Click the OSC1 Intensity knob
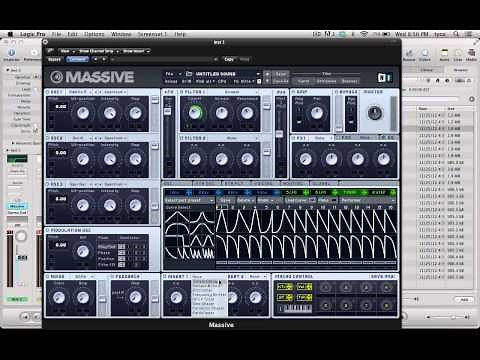This screenshot has height=360, width=480. click(x=109, y=113)
